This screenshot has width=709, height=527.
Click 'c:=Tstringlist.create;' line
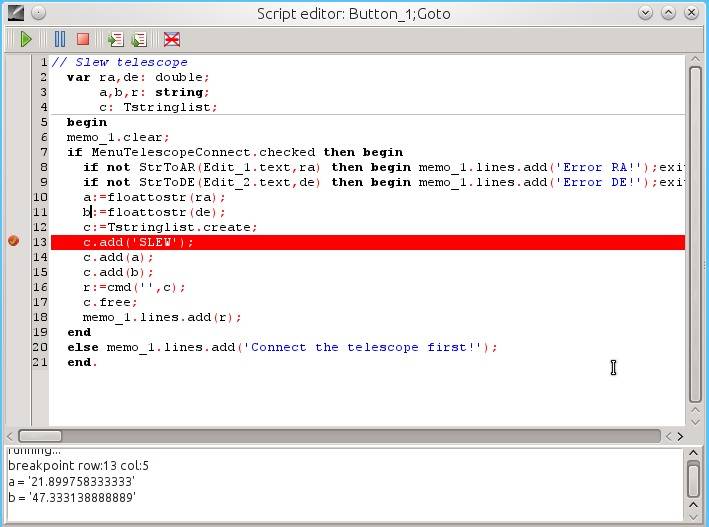coord(170,227)
